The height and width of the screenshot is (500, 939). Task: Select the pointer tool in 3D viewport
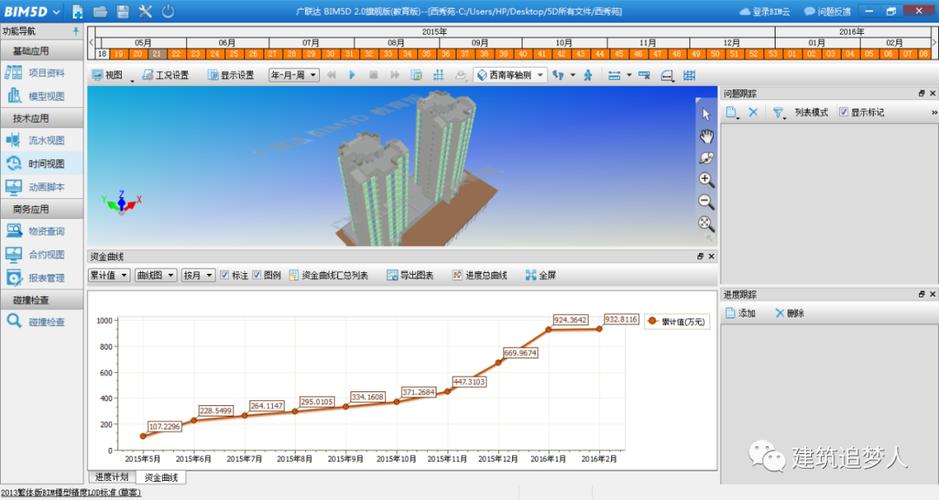point(706,114)
